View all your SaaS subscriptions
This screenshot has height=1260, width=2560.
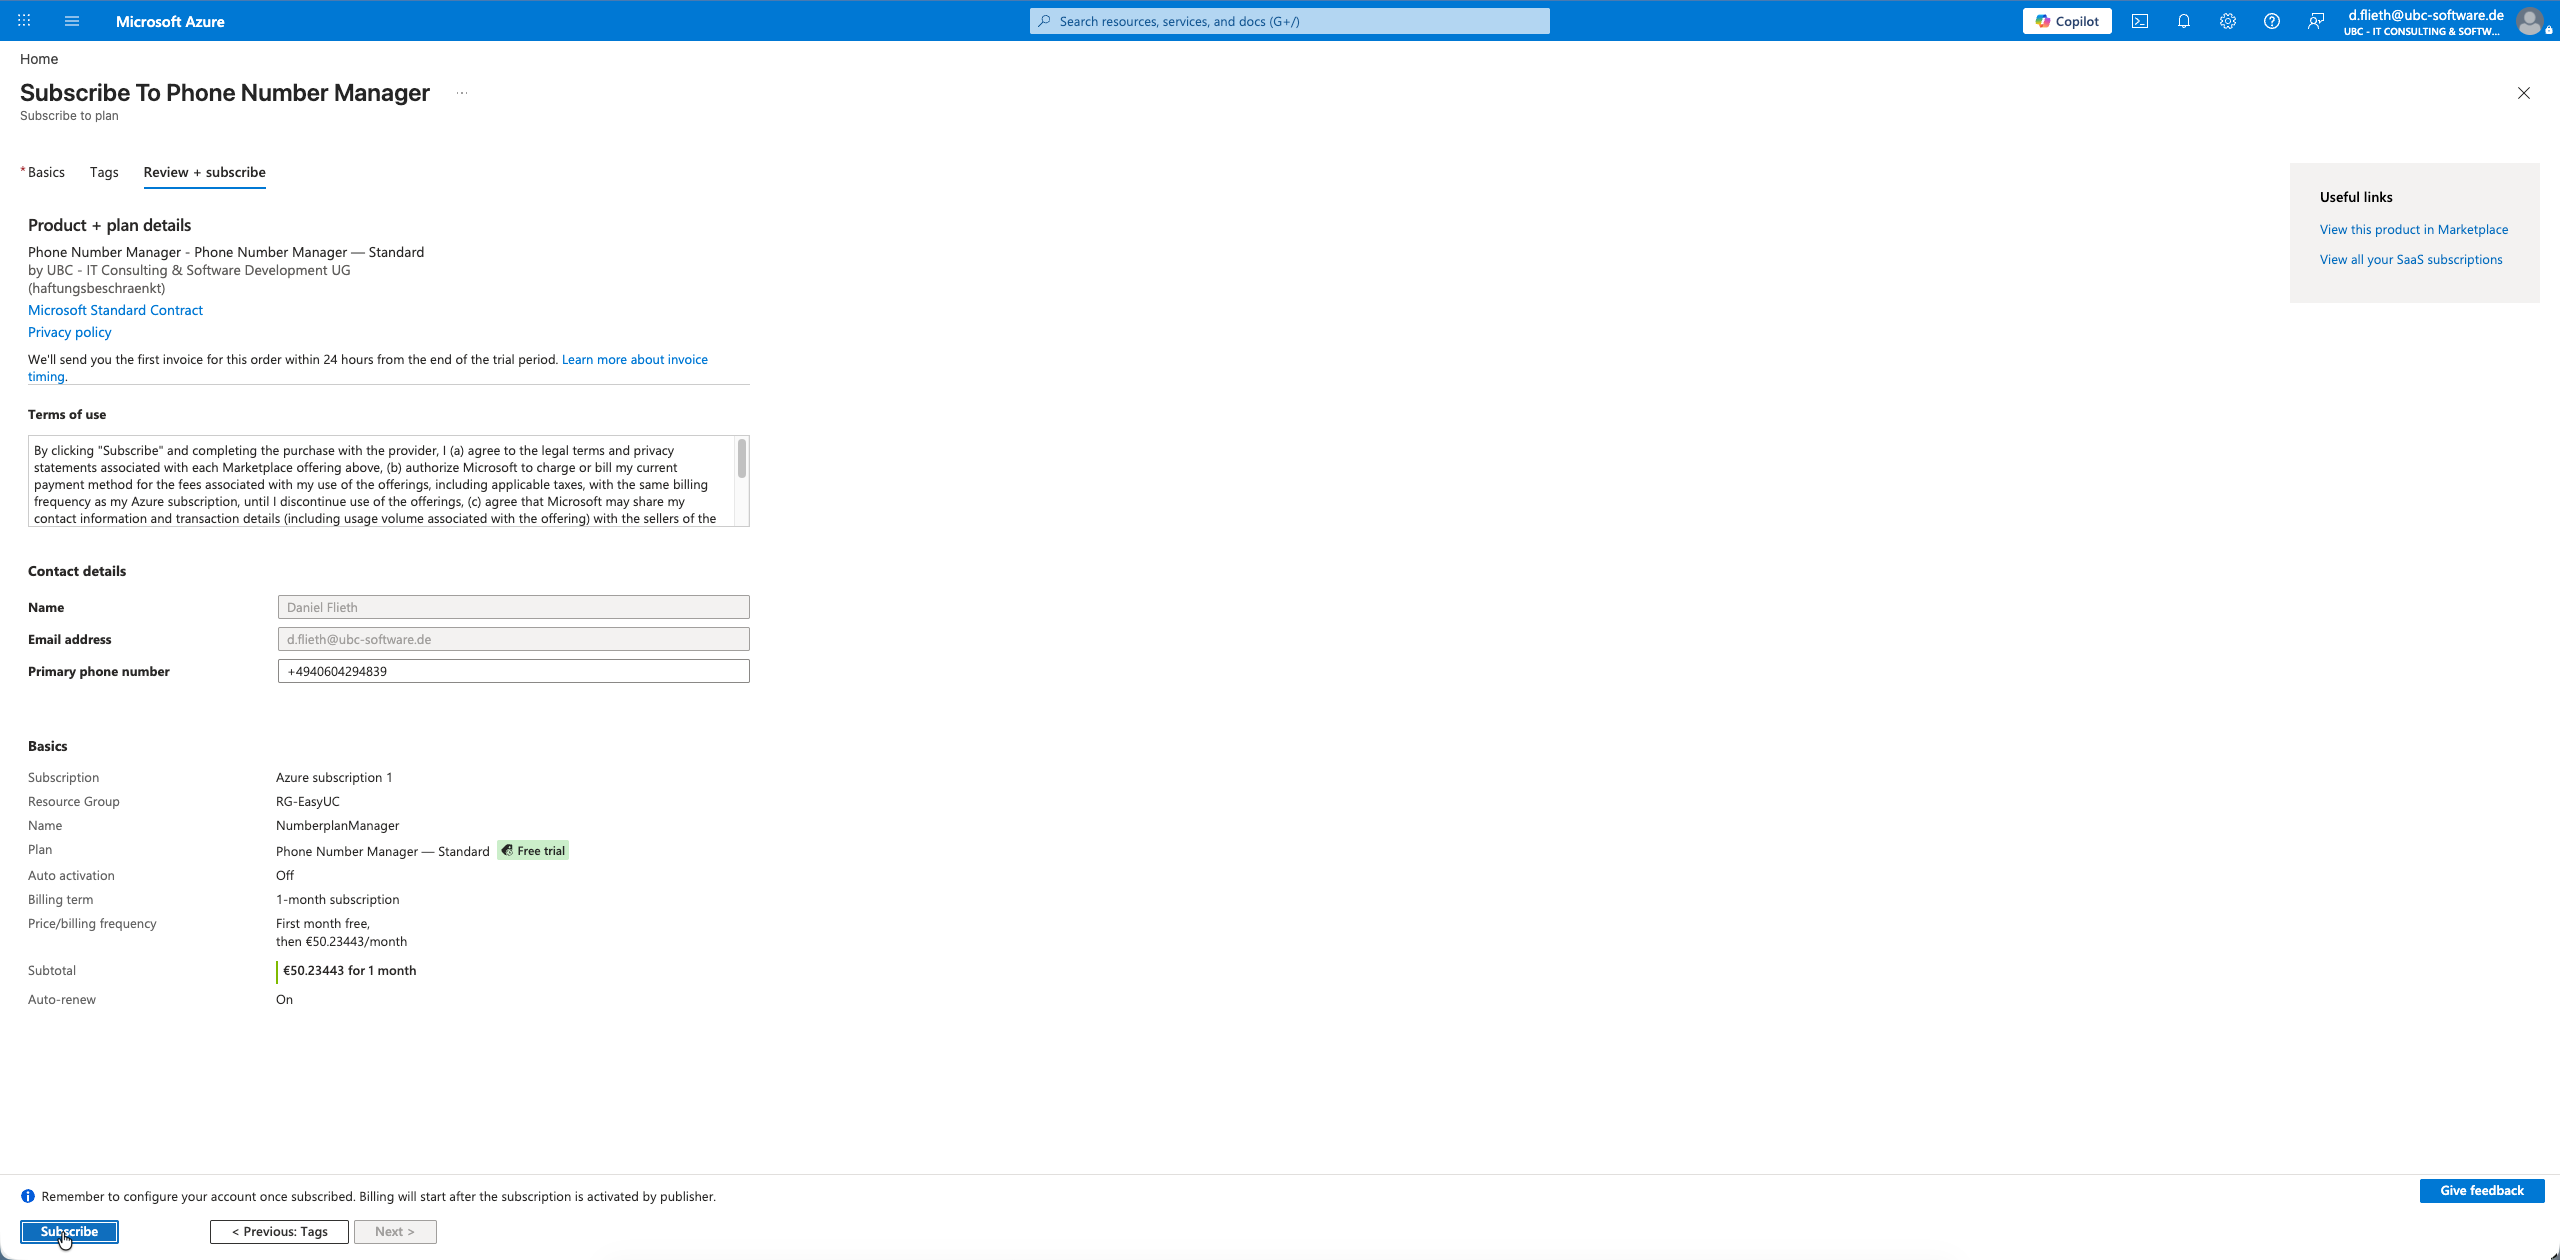click(2411, 259)
